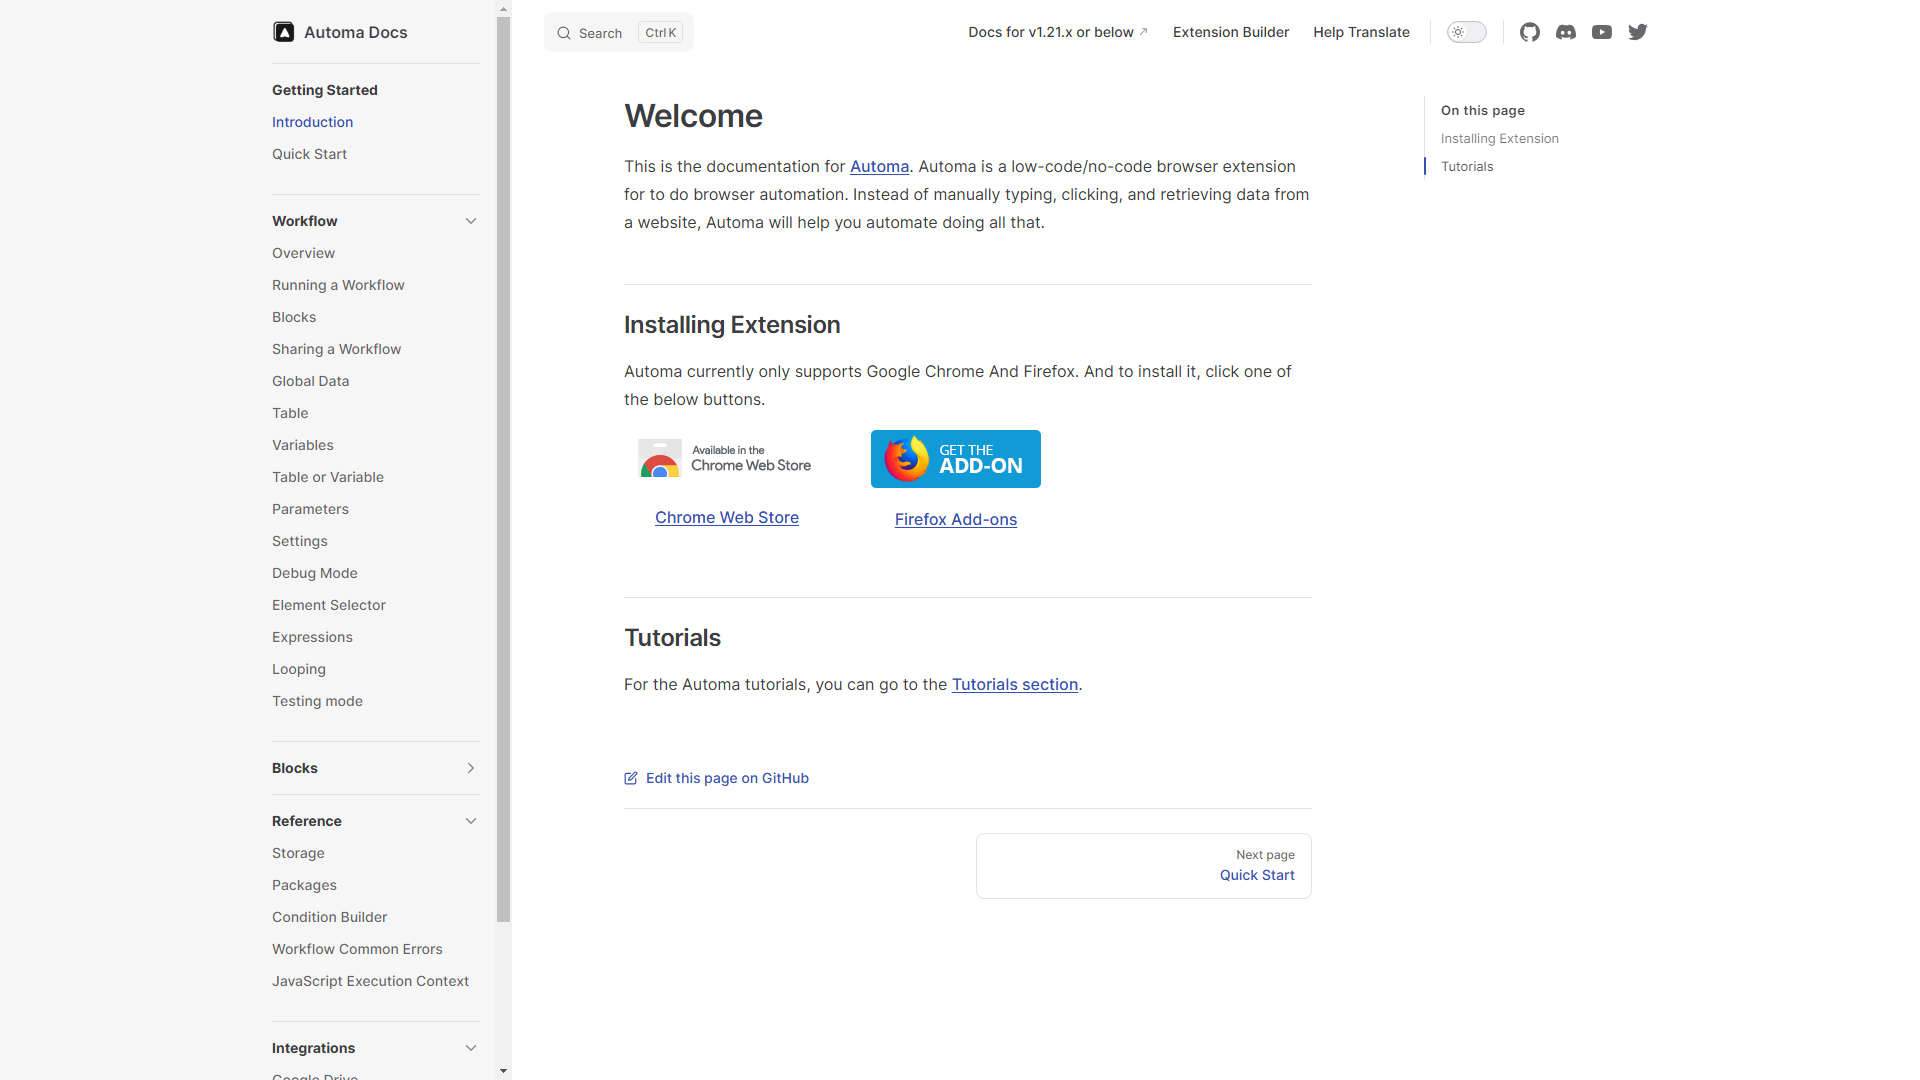This screenshot has height=1080, width=1920.
Task: Jump to Tutorials in page outline
Action: point(1467,166)
